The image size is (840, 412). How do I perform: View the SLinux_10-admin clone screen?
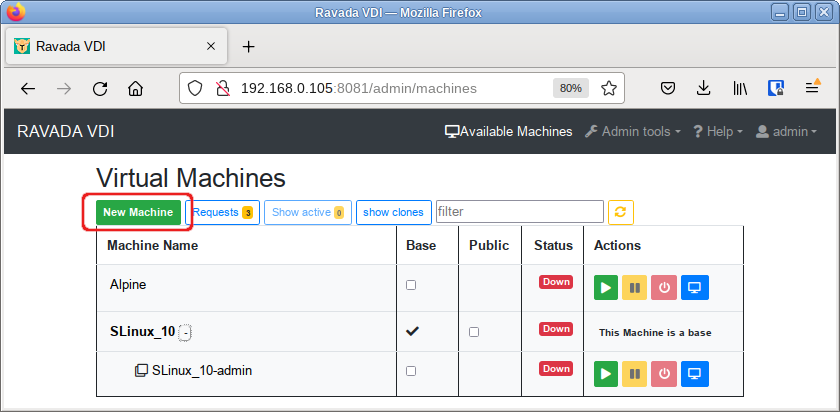coord(694,374)
